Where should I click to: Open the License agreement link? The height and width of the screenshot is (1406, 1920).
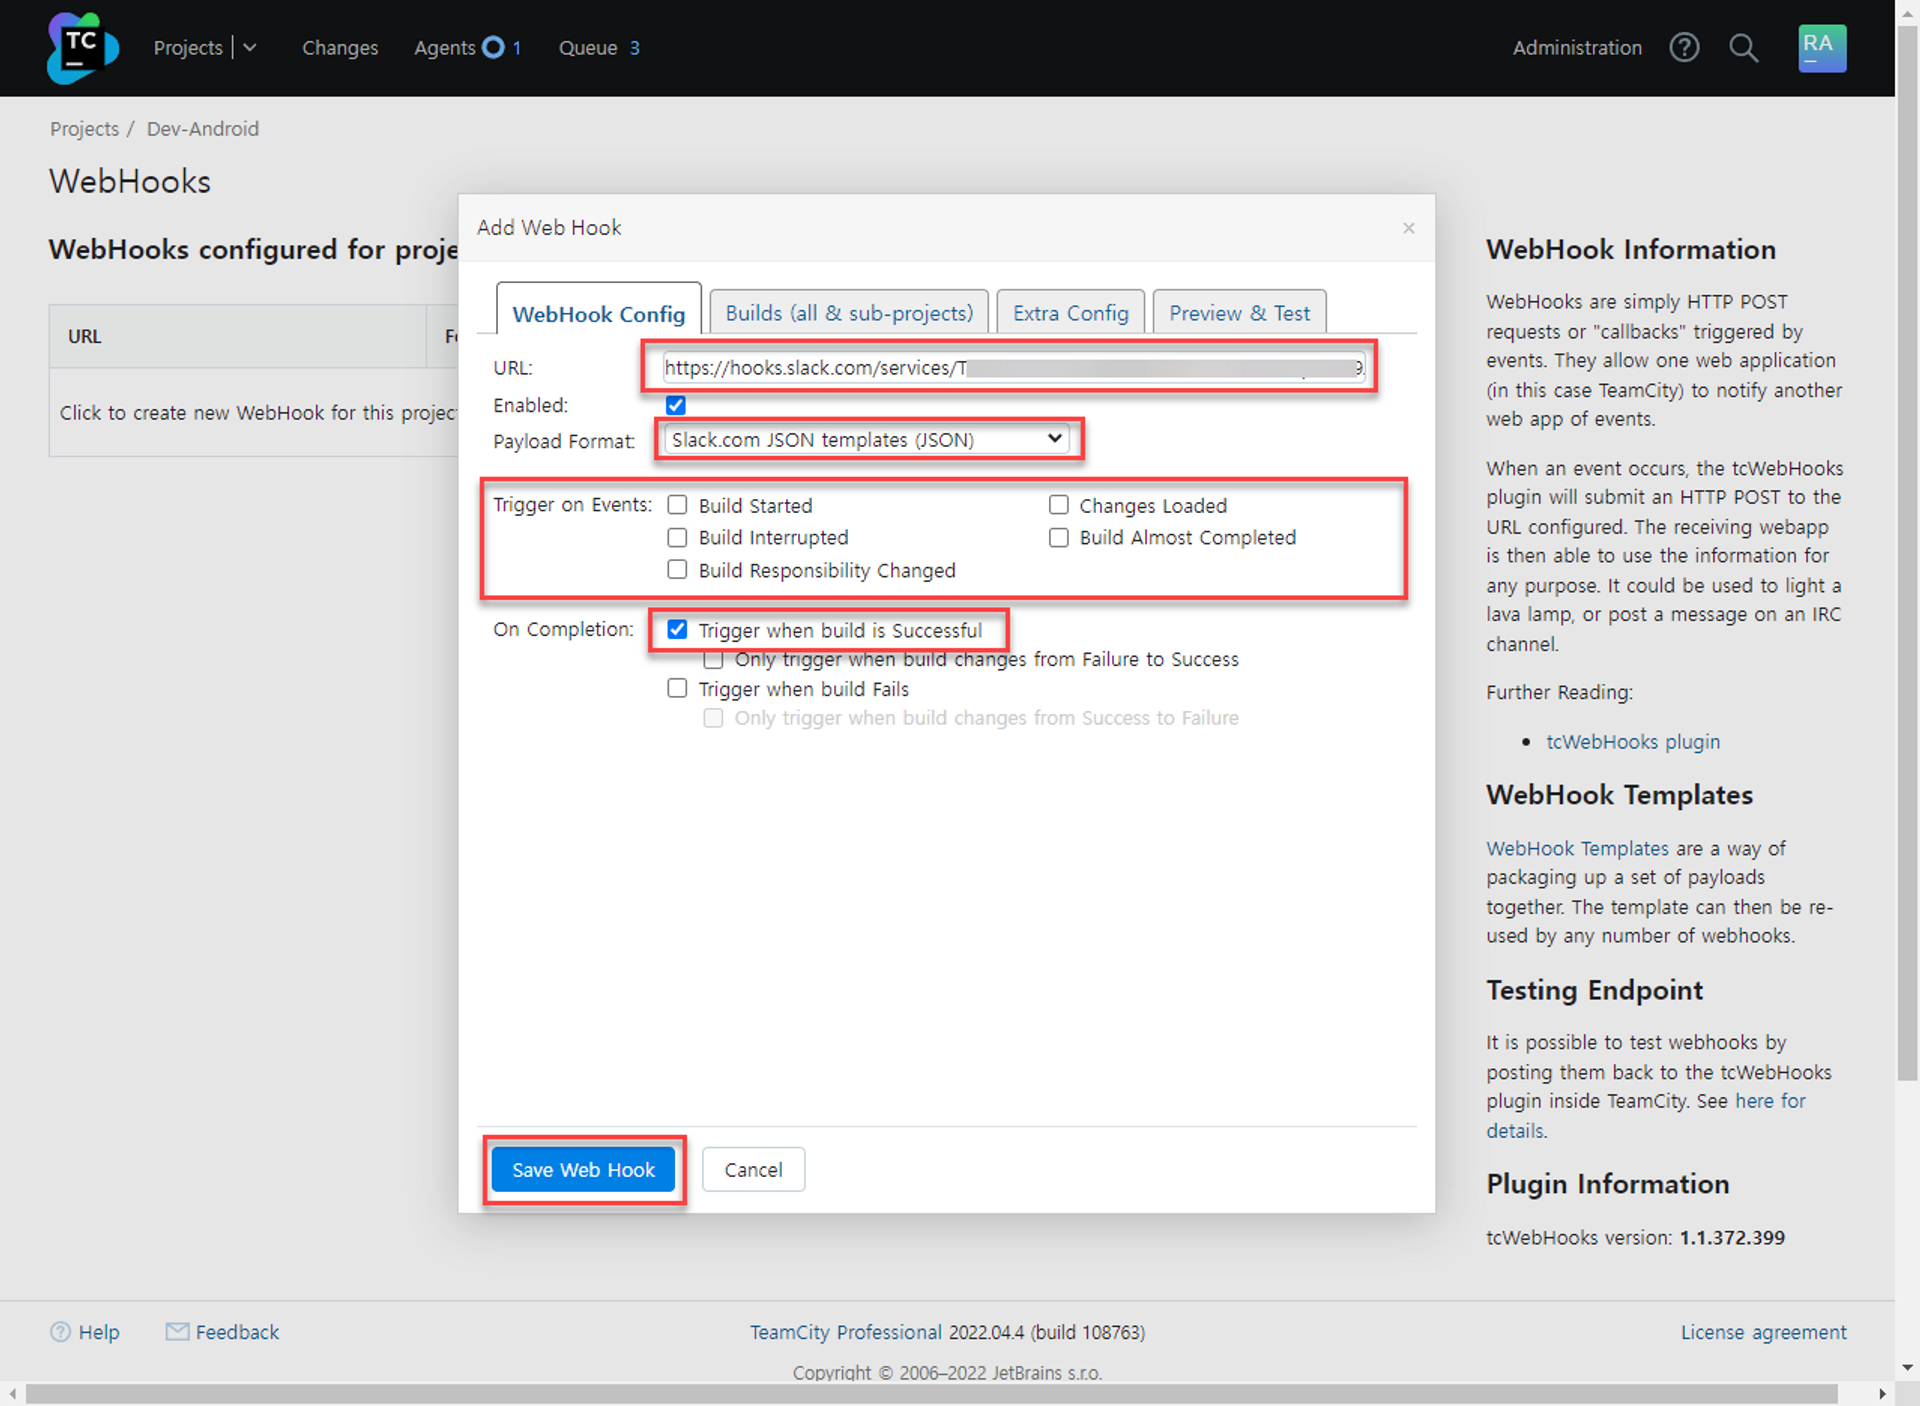click(1763, 1332)
